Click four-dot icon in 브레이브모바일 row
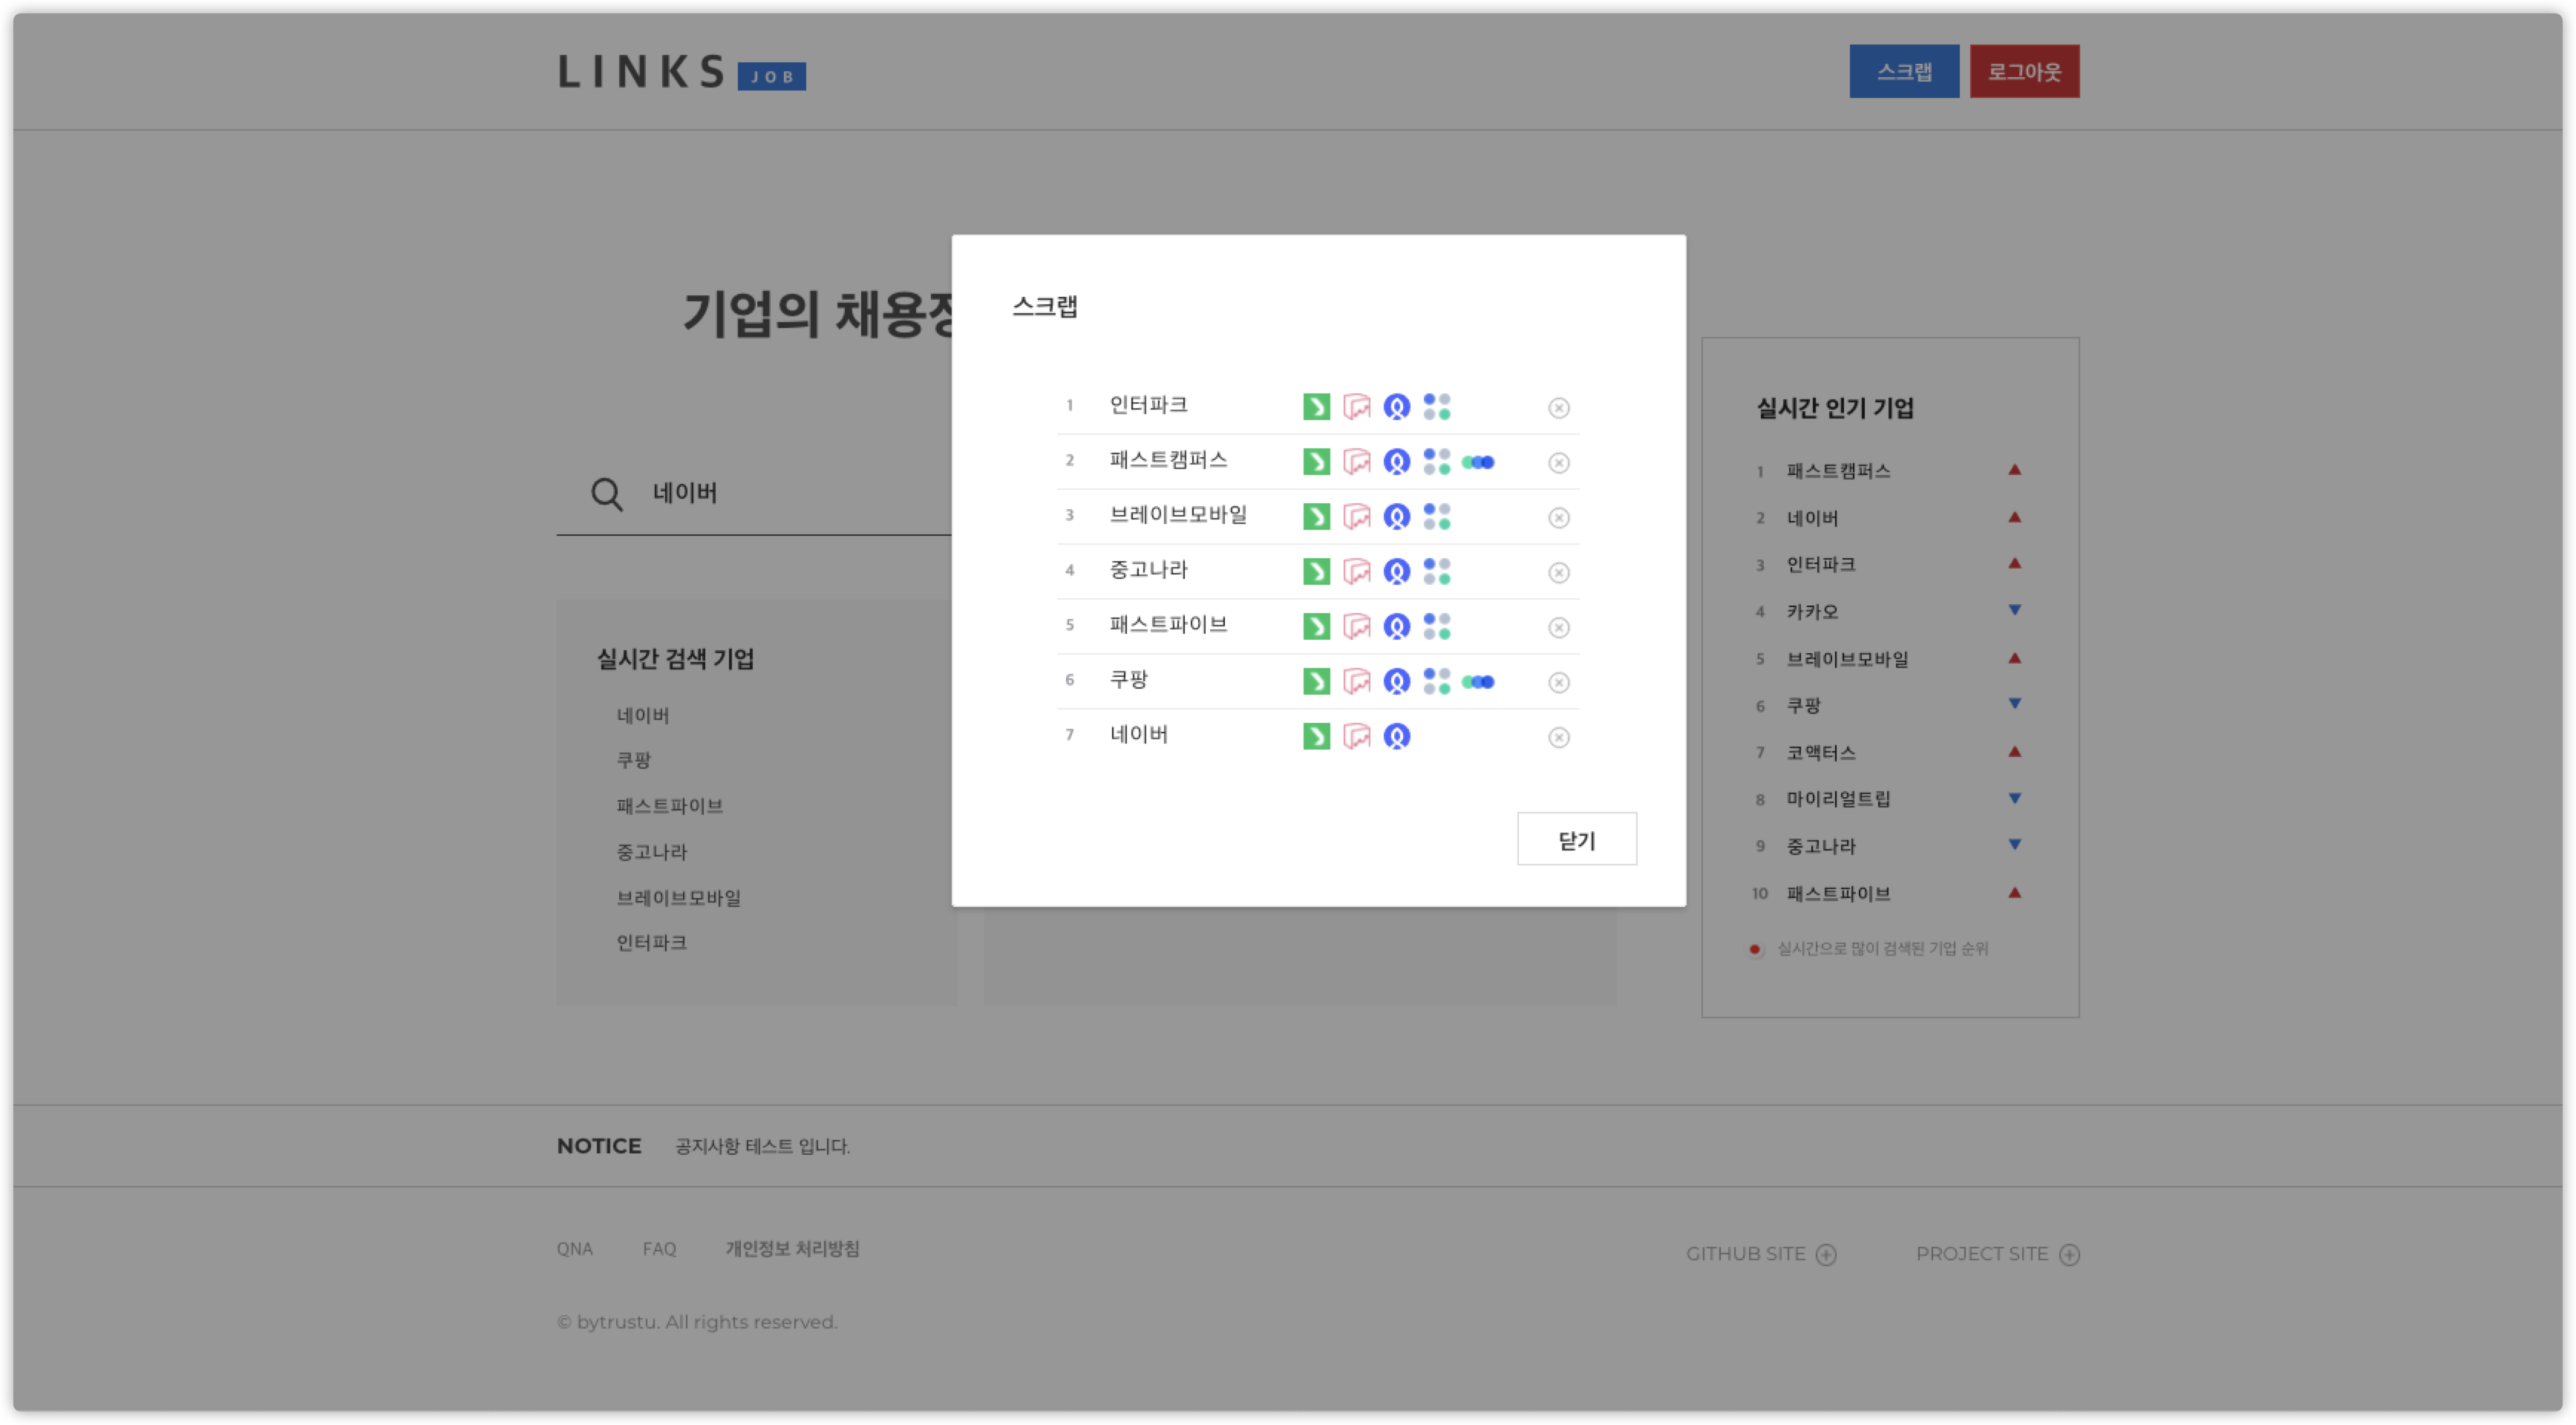Screen dimensions: 2576x1425 (1436, 517)
